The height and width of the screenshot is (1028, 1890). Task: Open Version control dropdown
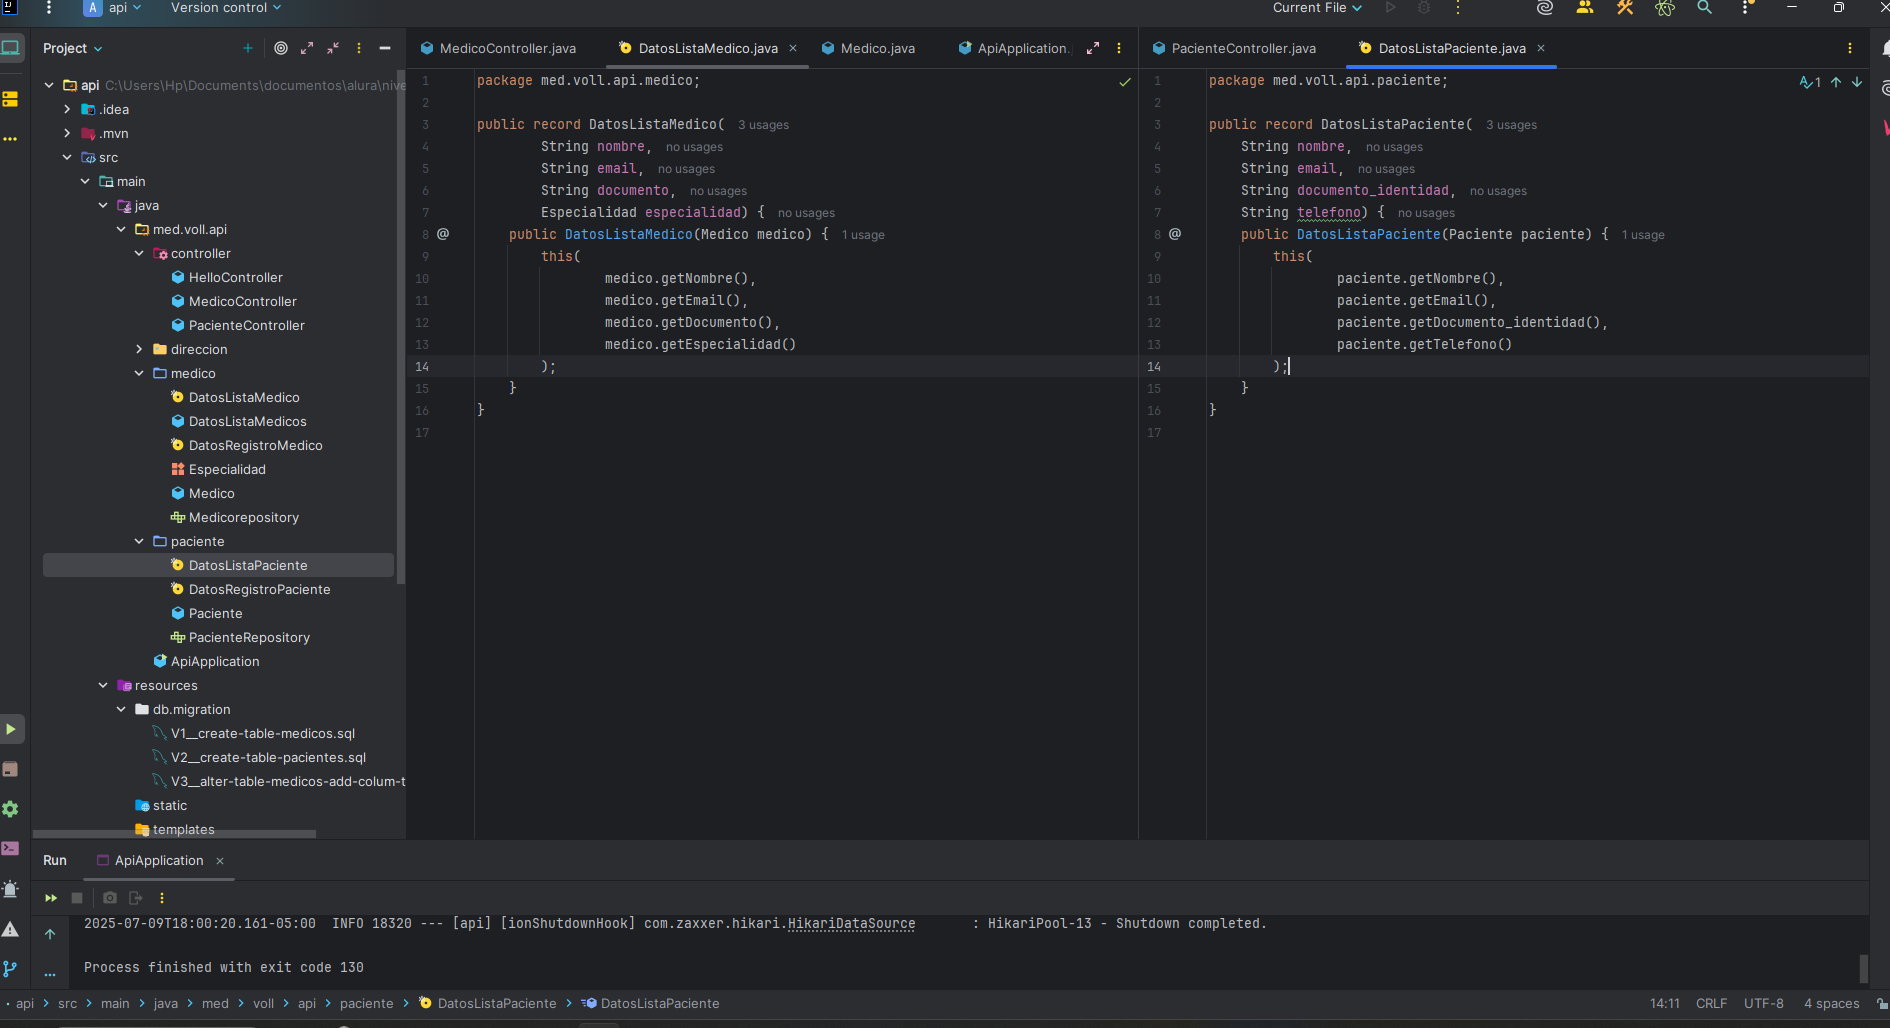(226, 8)
